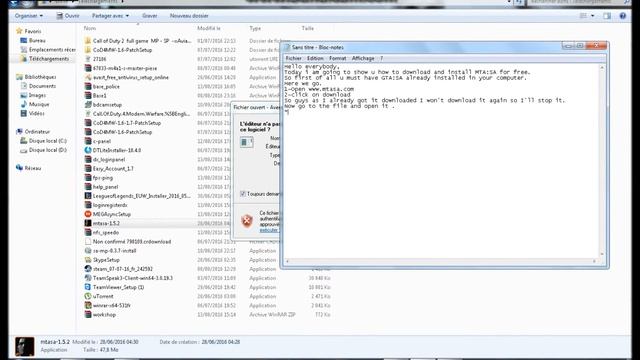Viewport: 640px width, 360px height.
Task: Click the red security shield icon in dialog
Action: coord(247,221)
